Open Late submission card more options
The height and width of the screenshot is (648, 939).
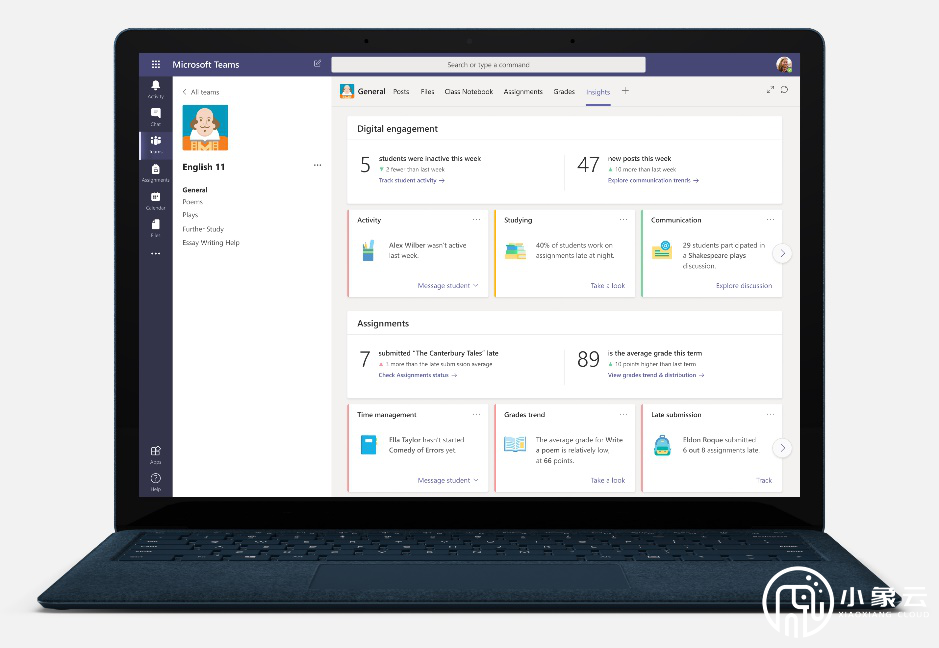770,414
